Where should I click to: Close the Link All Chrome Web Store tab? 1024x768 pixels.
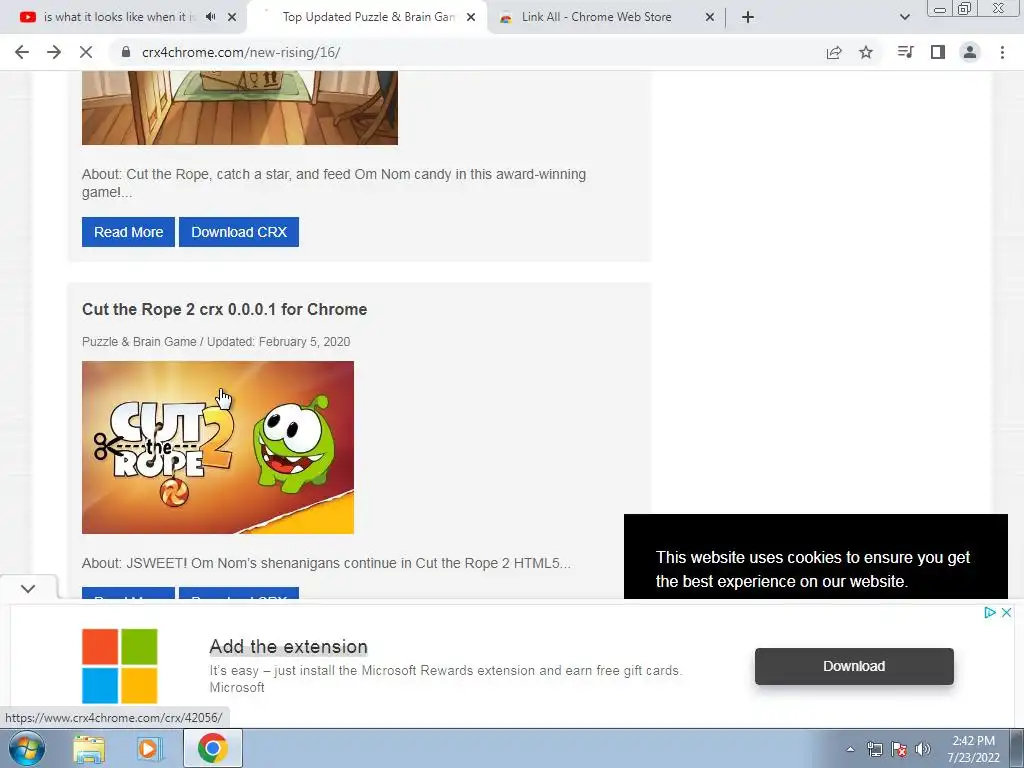click(x=710, y=17)
